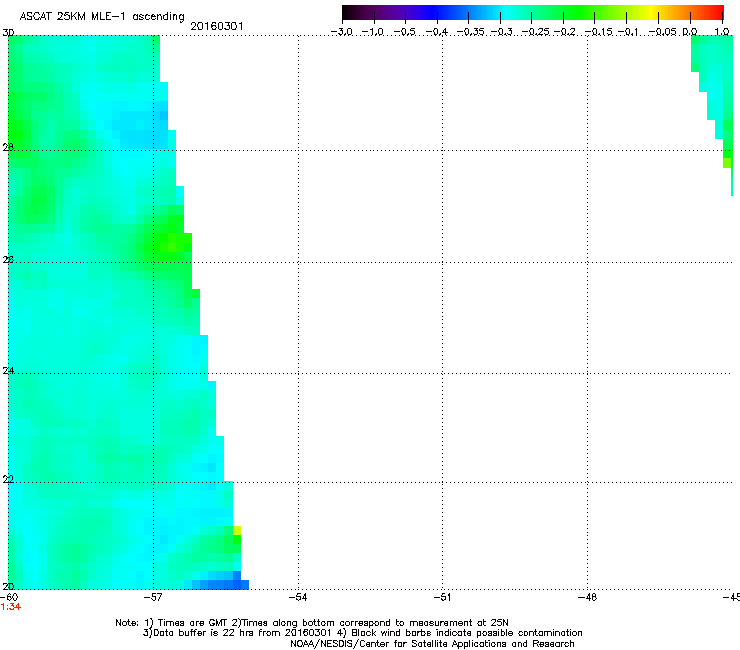Click the -0.2 color scale label
Screen dimensions: 740x650
564,32
